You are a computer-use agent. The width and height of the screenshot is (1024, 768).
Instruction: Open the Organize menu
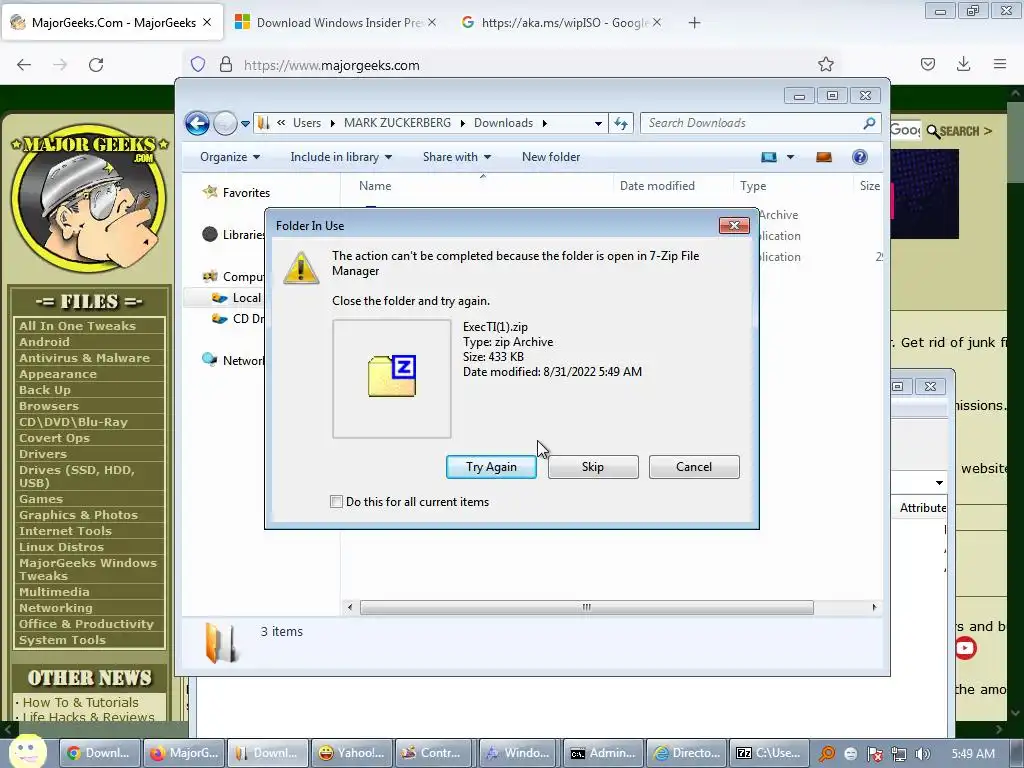pos(230,157)
